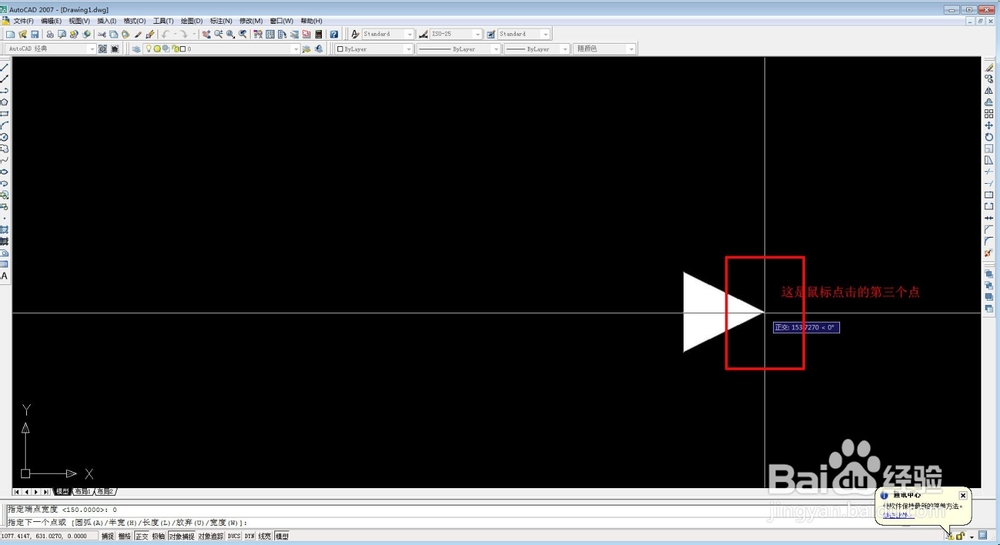The height and width of the screenshot is (545, 1000).
Task: Open the 视图(V) menu
Action: 79,20
